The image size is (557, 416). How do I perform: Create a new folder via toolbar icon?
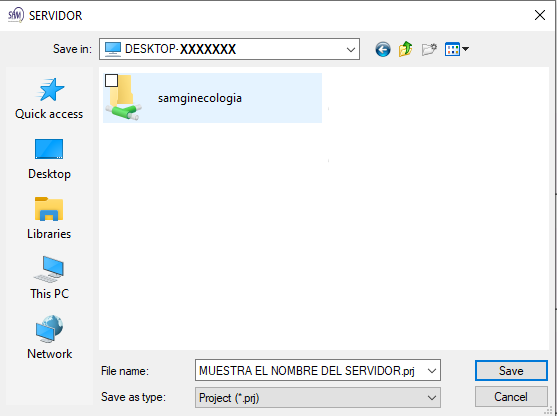pyautogui.click(x=429, y=49)
